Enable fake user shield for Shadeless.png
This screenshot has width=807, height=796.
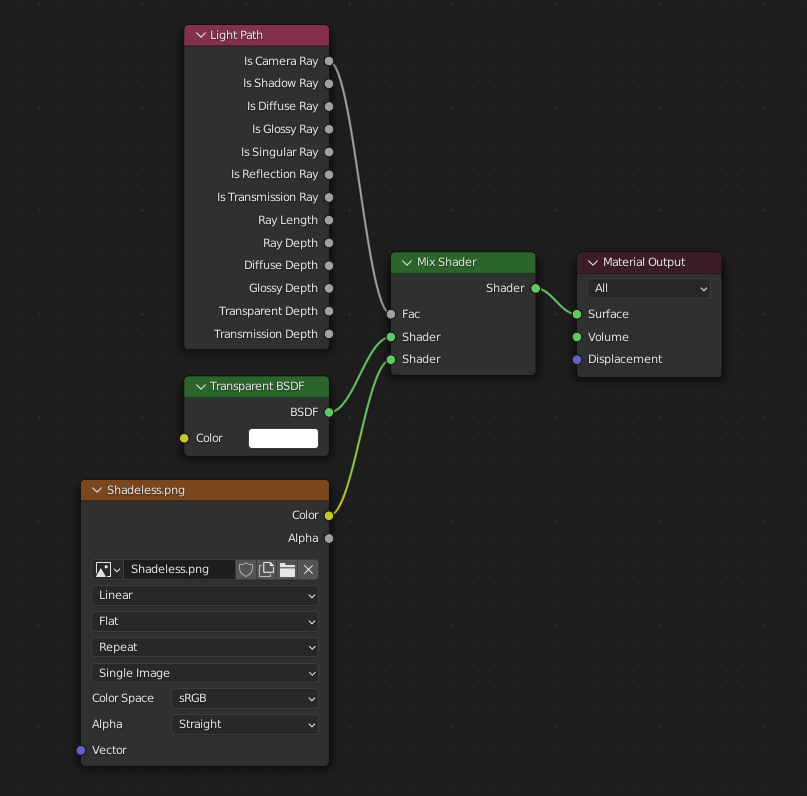[246, 569]
